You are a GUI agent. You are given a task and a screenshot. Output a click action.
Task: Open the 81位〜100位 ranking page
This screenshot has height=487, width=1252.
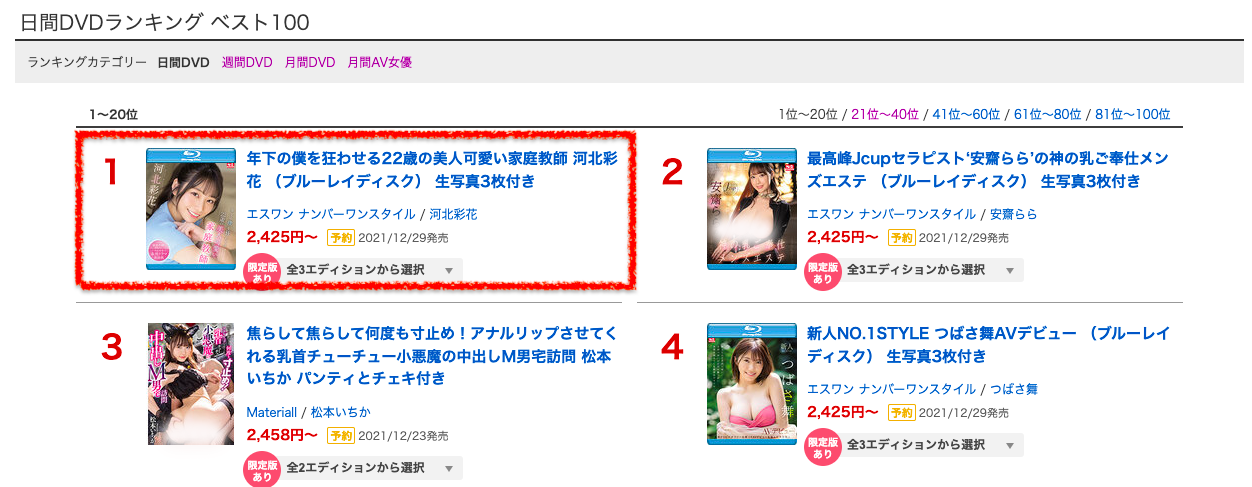coord(1133,114)
